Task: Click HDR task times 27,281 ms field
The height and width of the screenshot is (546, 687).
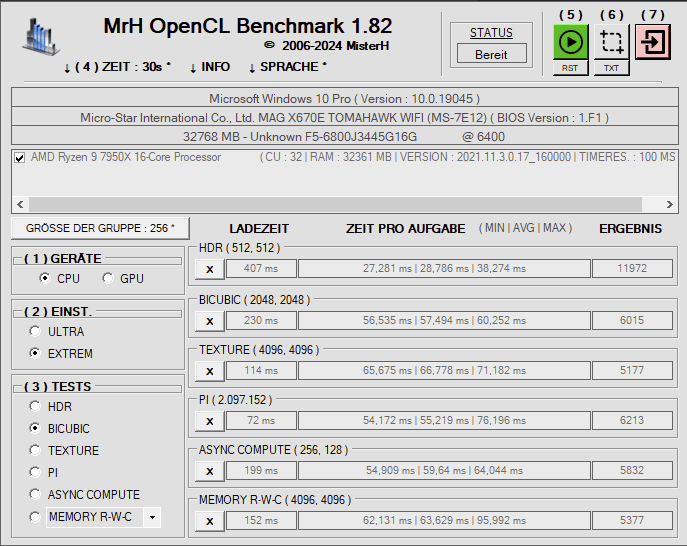Action: click(x=444, y=268)
